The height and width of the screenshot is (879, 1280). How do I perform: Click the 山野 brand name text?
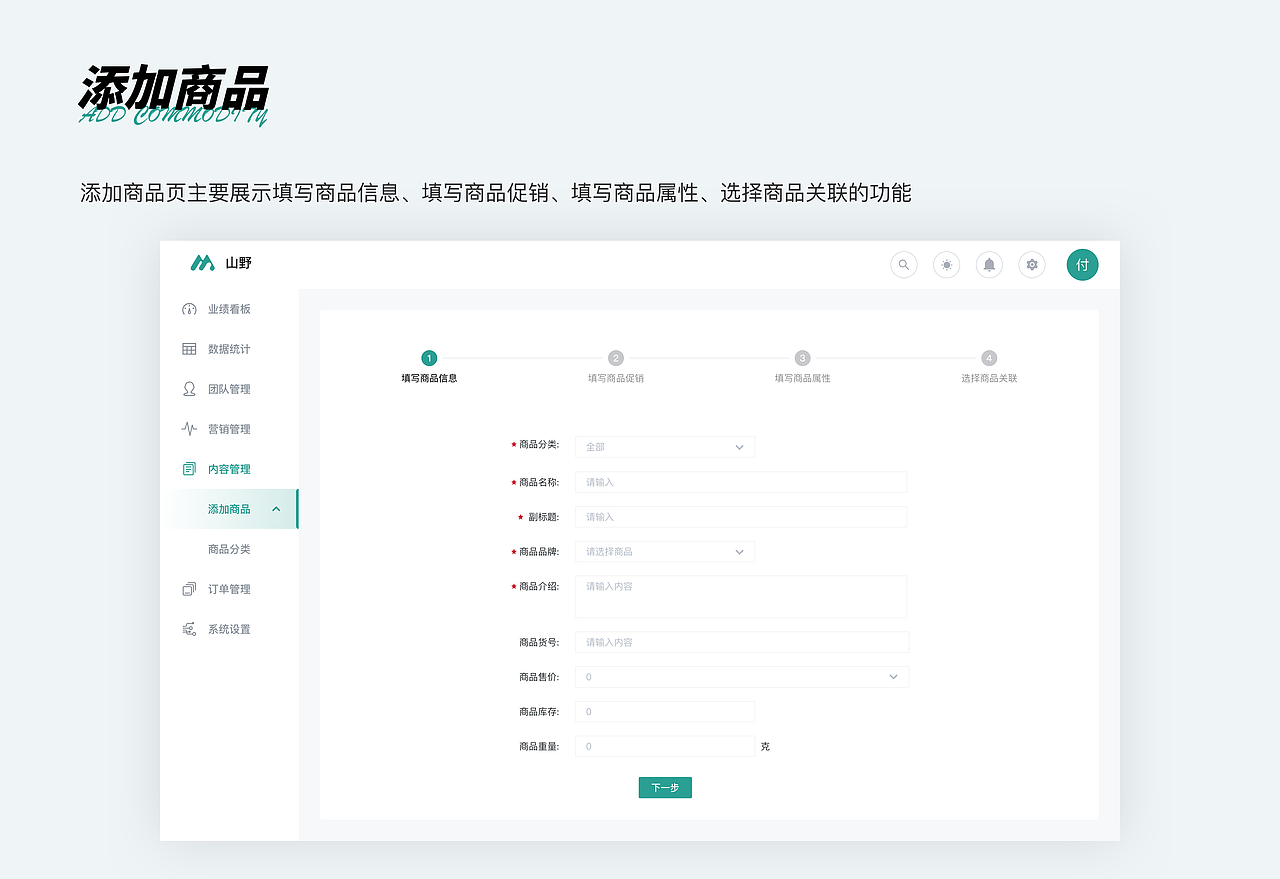(x=239, y=263)
